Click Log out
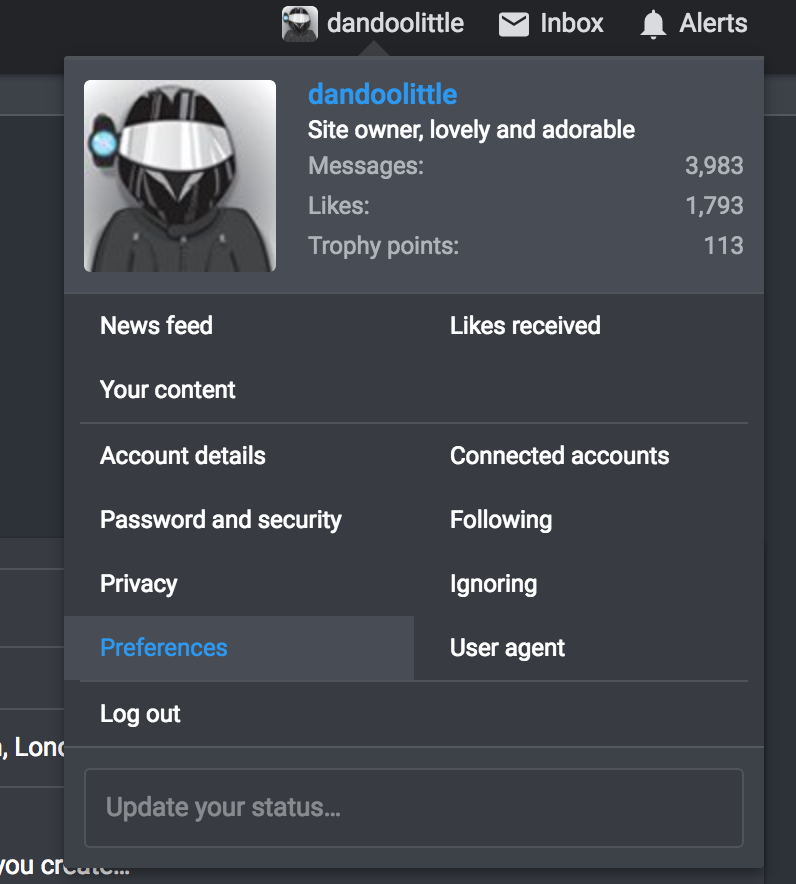This screenshot has width=796, height=884. tap(141, 714)
